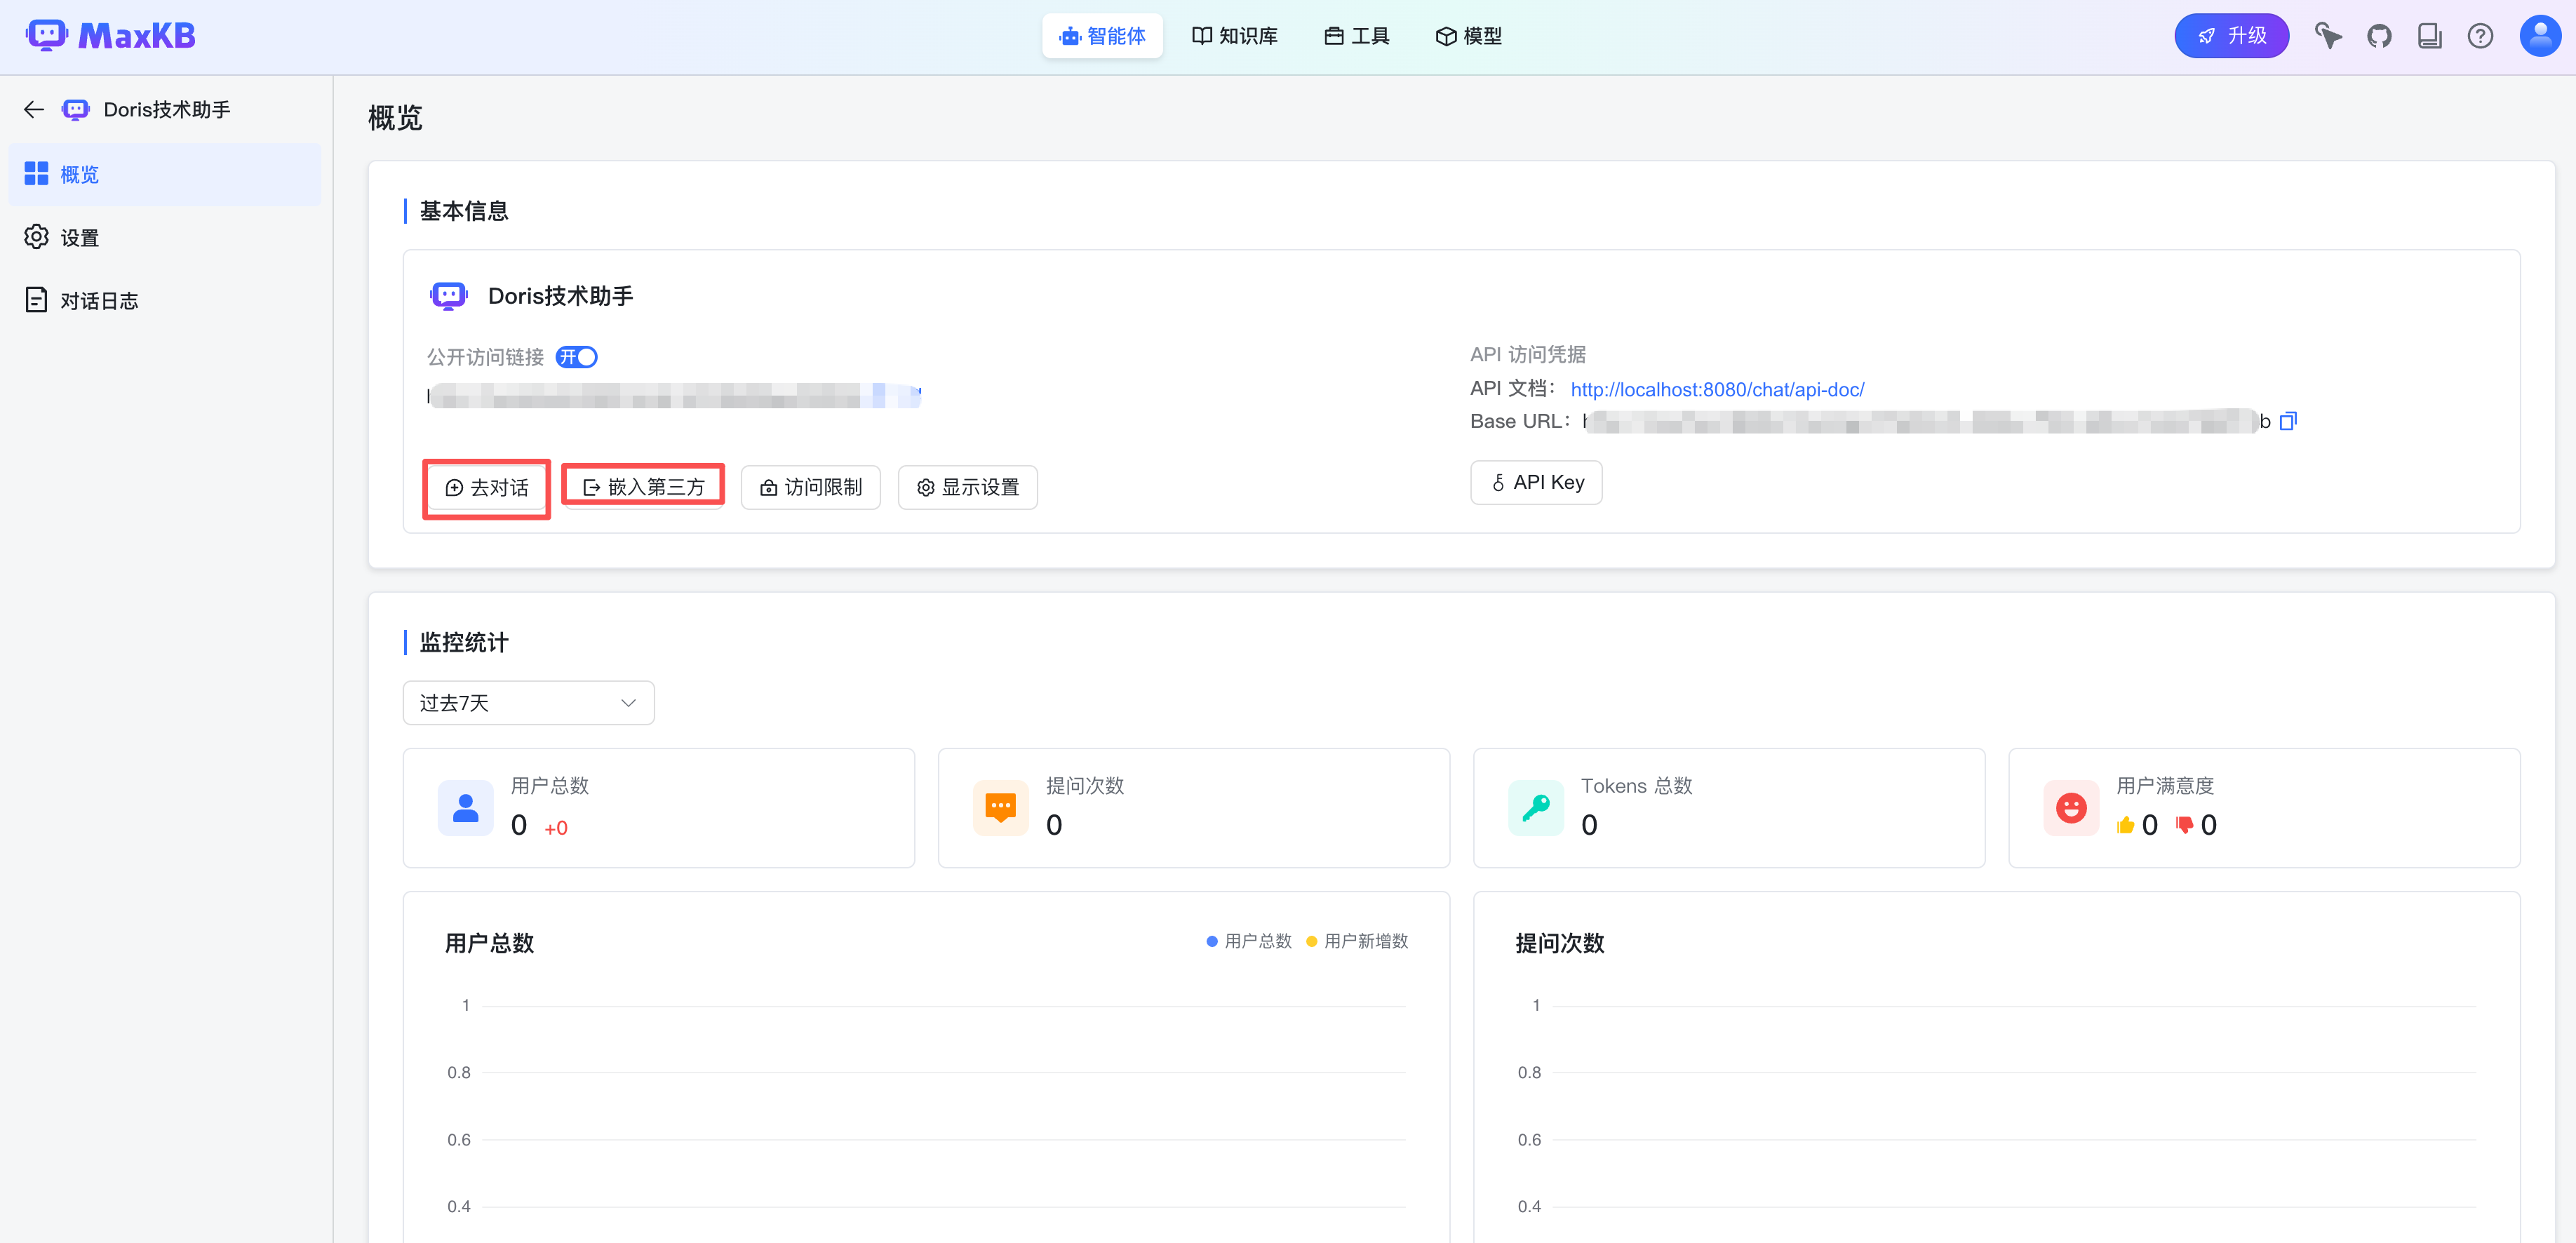Open the API doc localhost link

pyautogui.click(x=1717, y=390)
